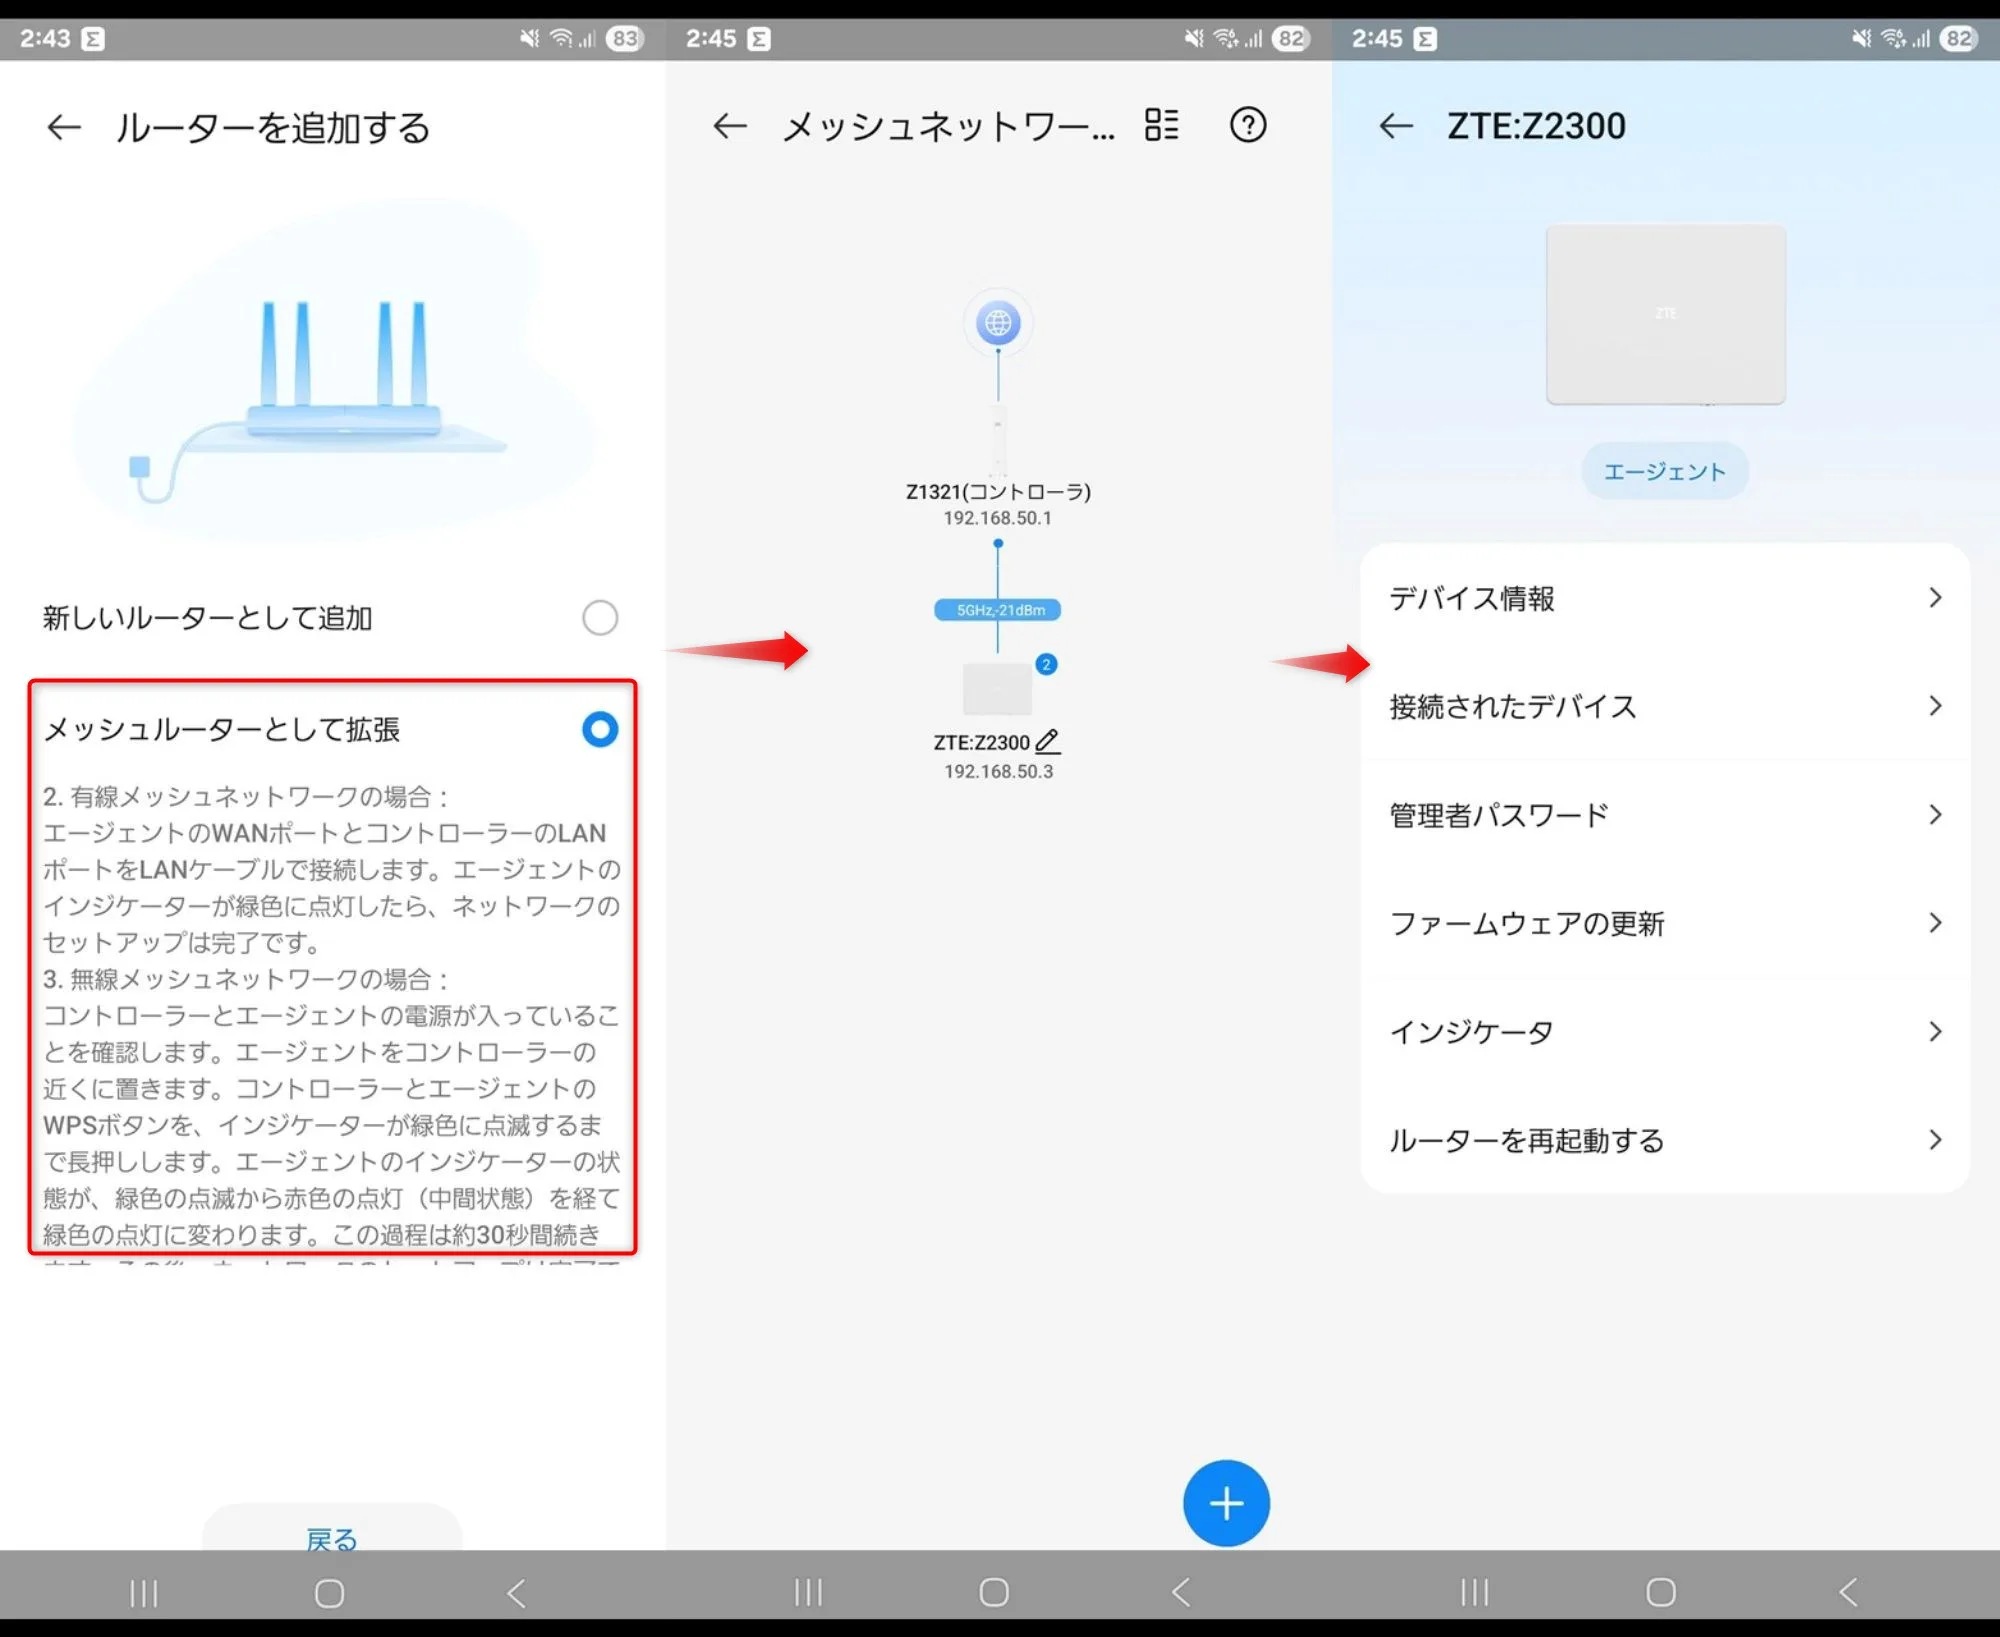Expand 管理者パスワード chevron

1934,815
